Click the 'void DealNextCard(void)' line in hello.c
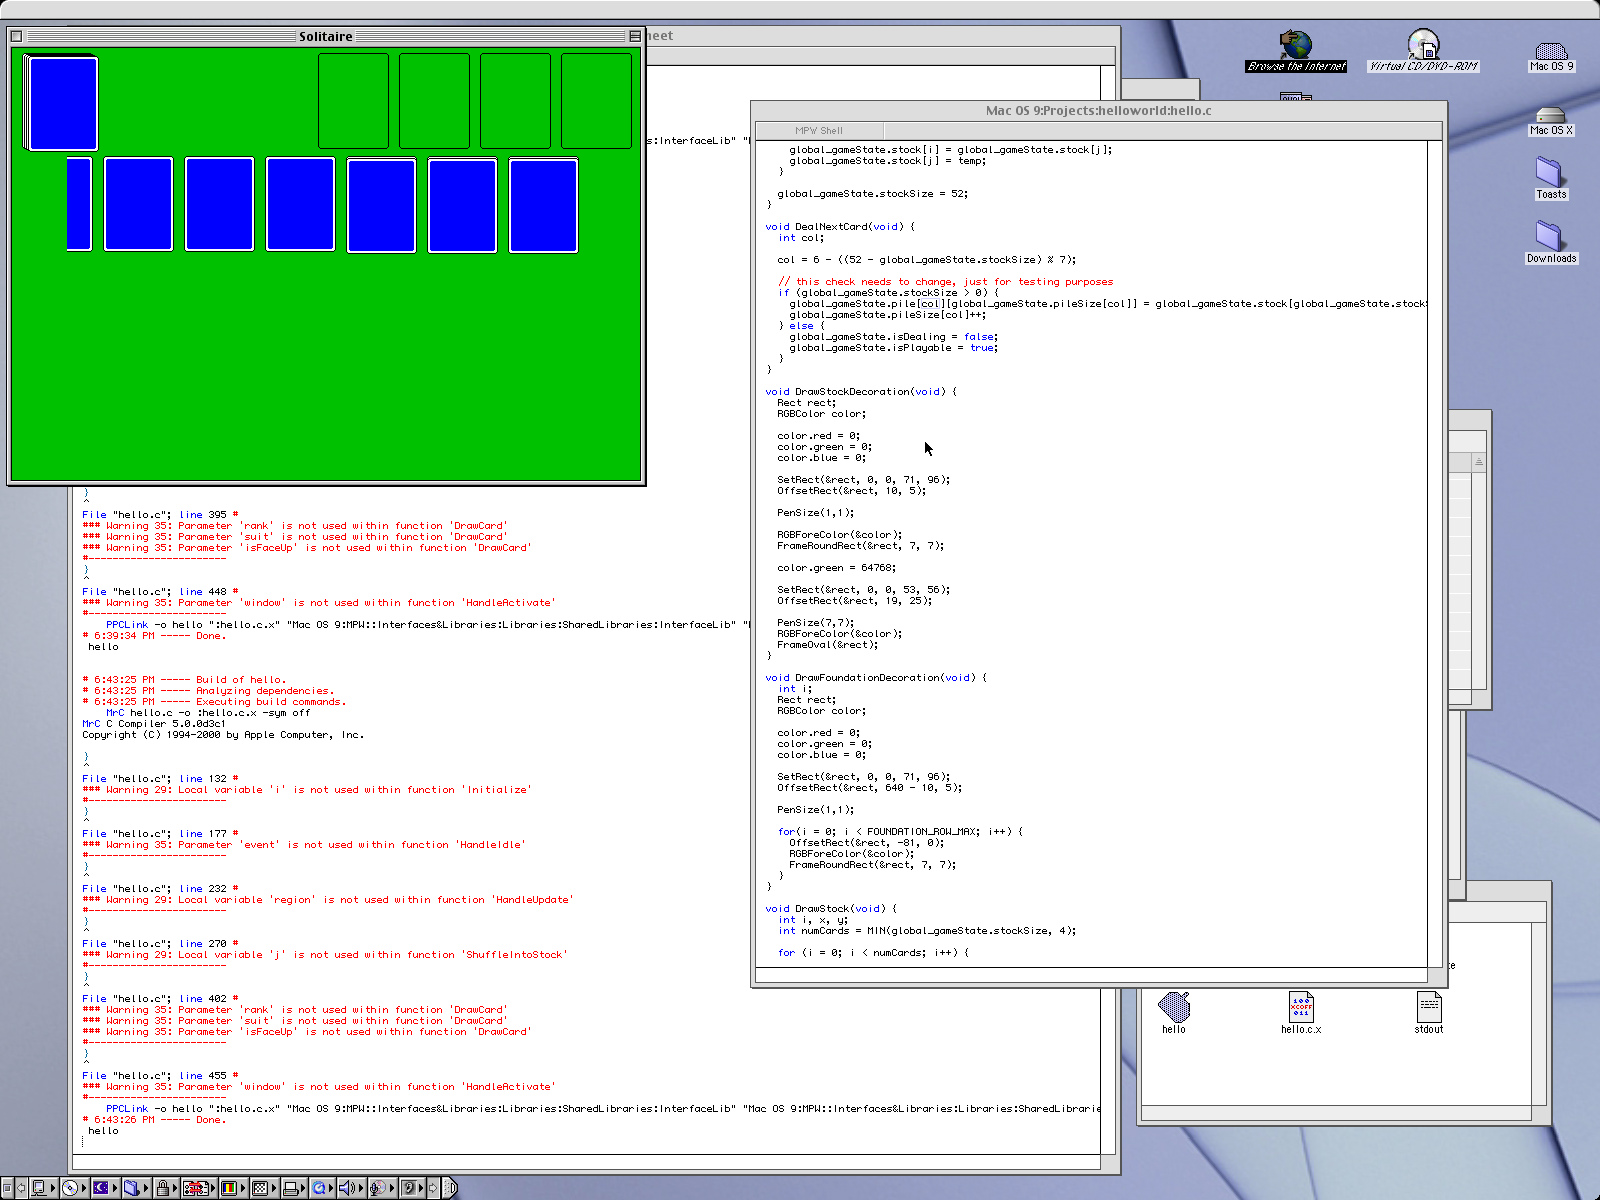The image size is (1600, 1200). pyautogui.click(x=840, y=227)
